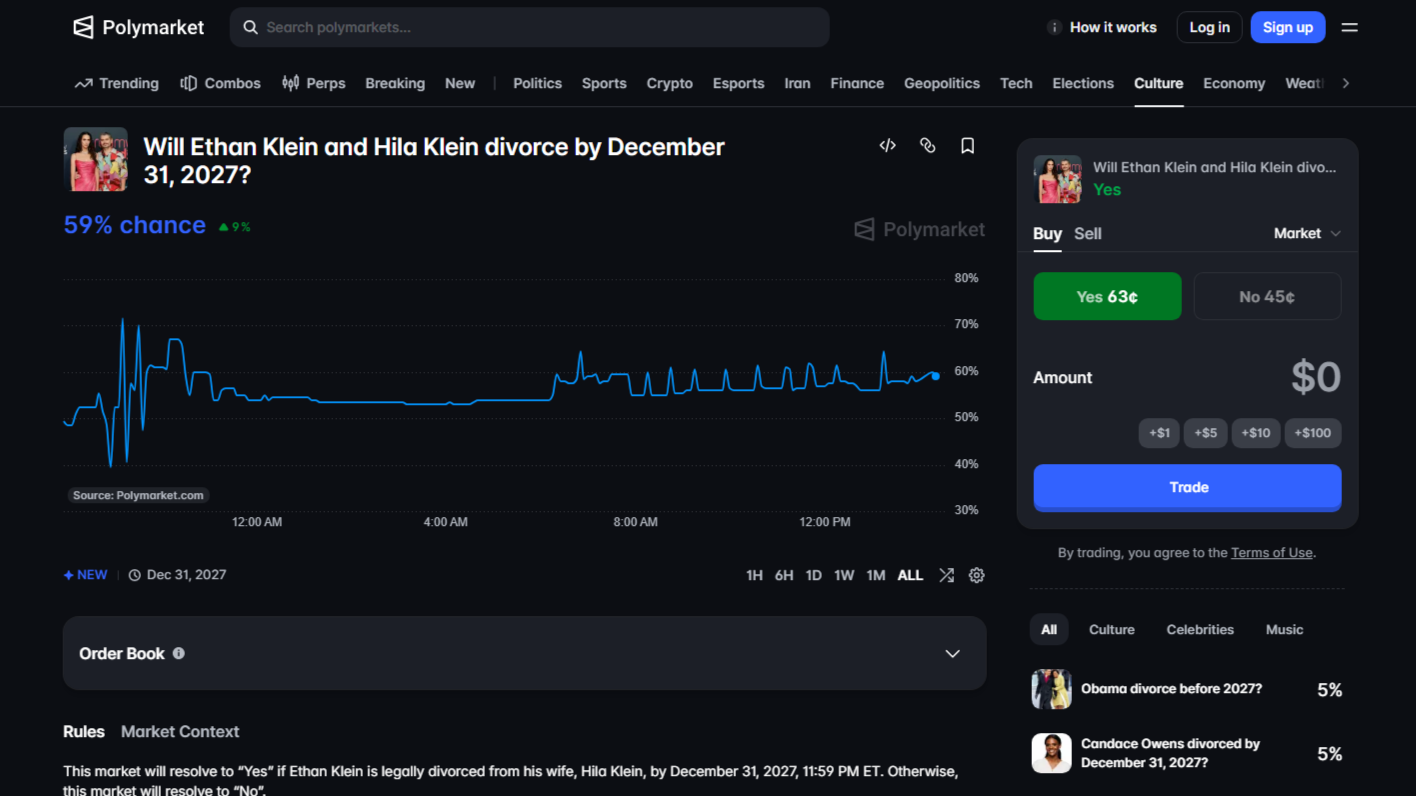The height and width of the screenshot is (796, 1416).
Task: Filter related markets by Music
Action: pyautogui.click(x=1284, y=629)
